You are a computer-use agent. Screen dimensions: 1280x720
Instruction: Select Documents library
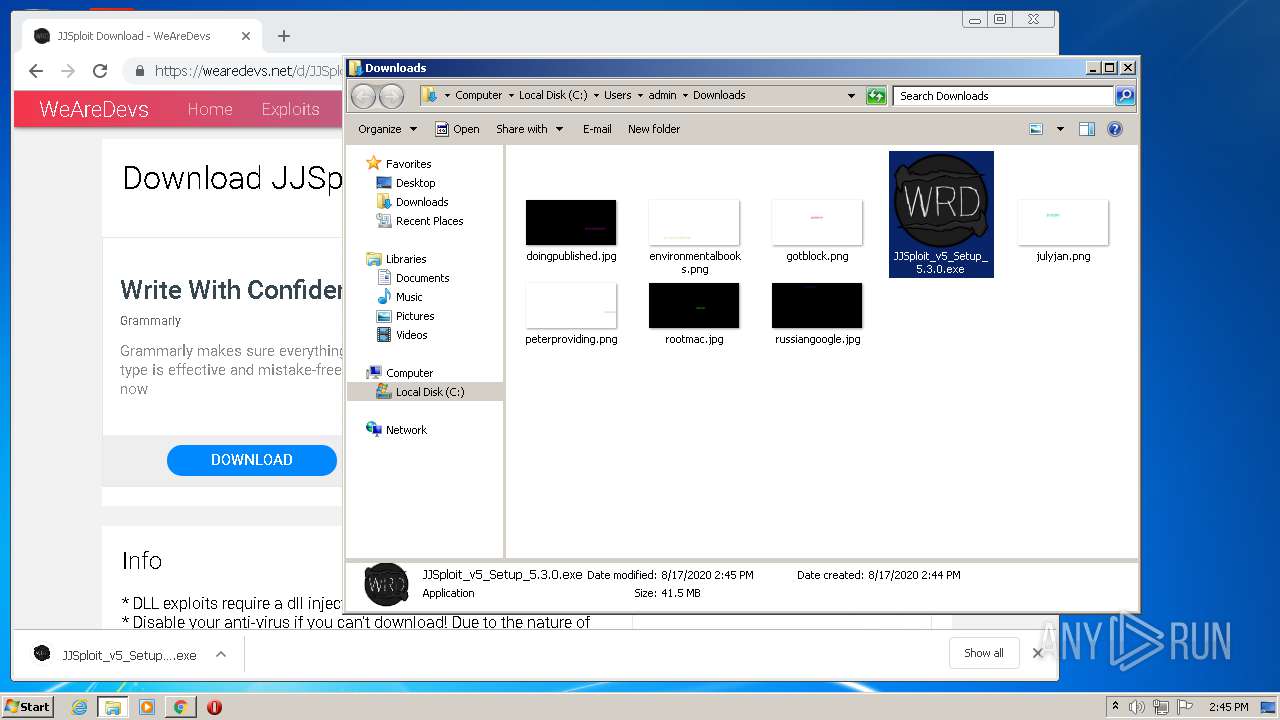(422, 278)
